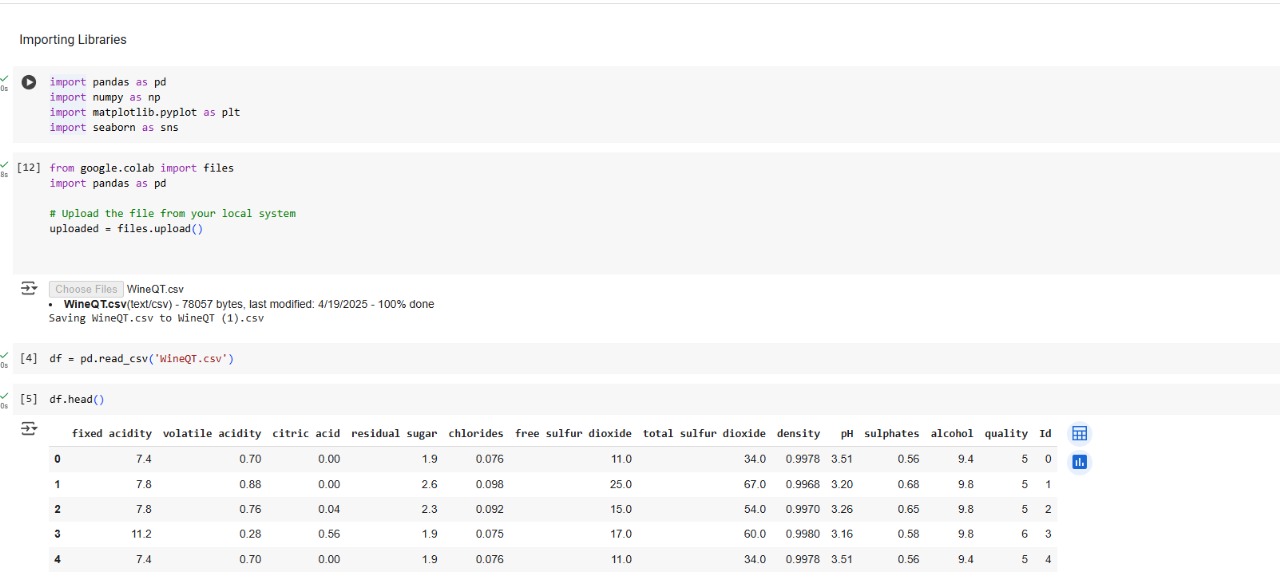The width and height of the screenshot is (1280, 579).
Task: Click the 'uploaded = files.upload()' code line
Action: 126,229
